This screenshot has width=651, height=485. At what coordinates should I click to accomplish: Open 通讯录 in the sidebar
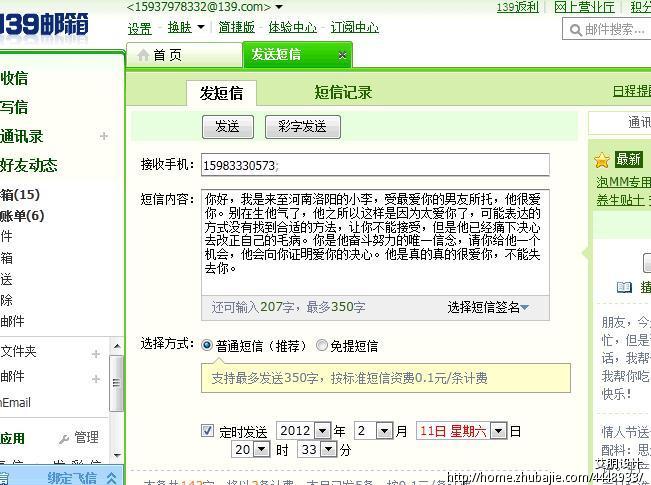click(22, 136)
